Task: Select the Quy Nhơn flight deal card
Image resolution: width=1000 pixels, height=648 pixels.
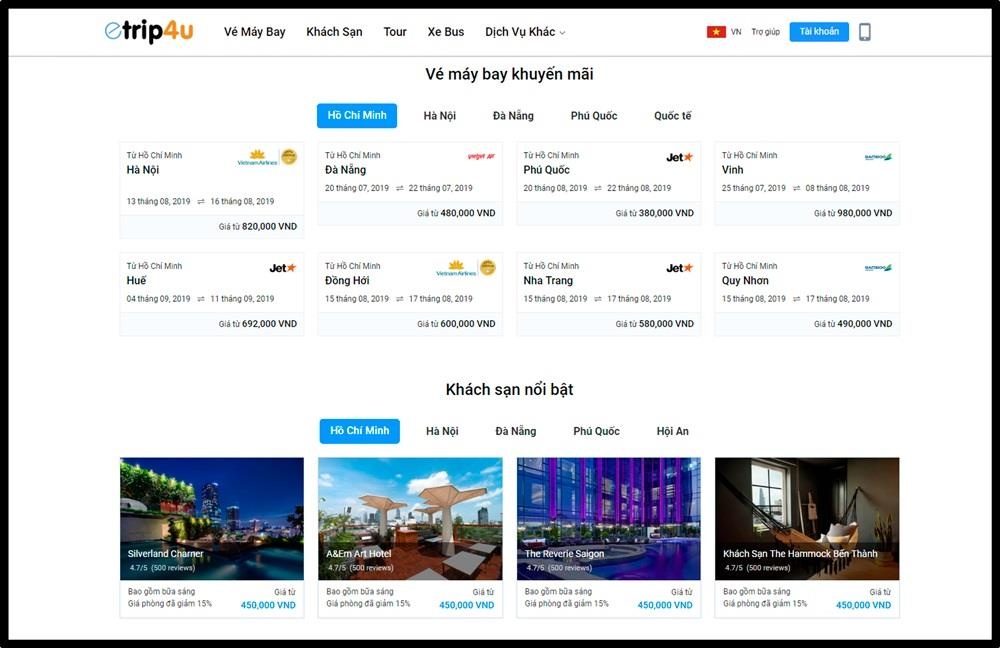Action: click(806, 293)
